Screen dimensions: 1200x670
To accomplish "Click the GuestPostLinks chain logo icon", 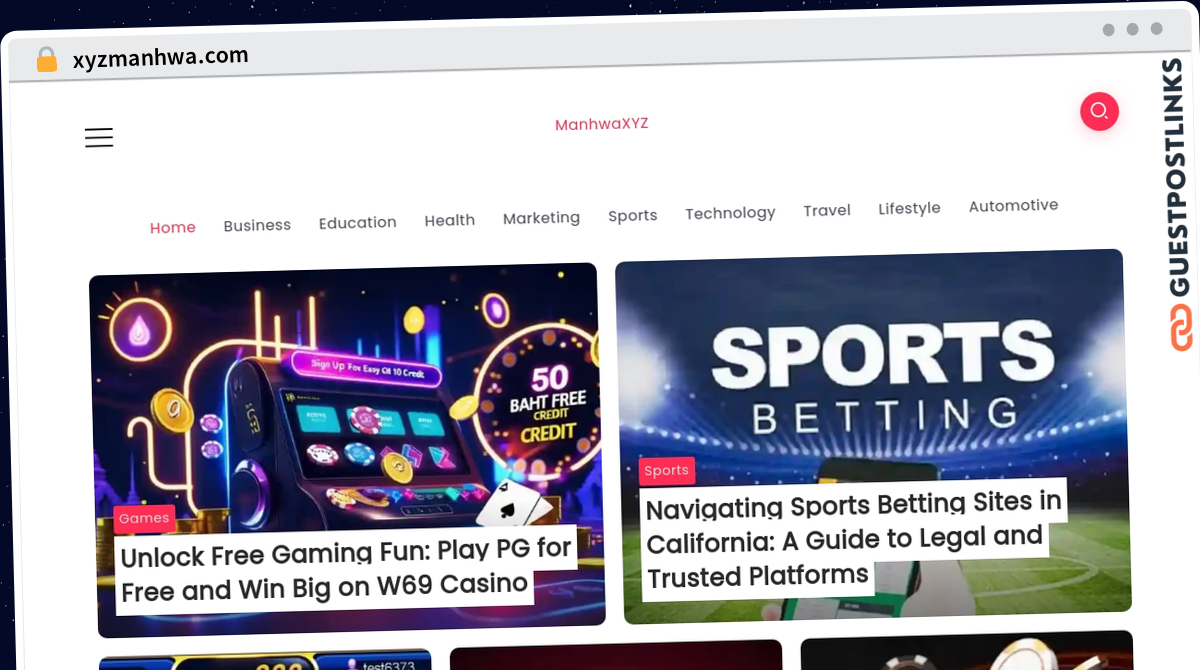I will tap(1182, 327).
